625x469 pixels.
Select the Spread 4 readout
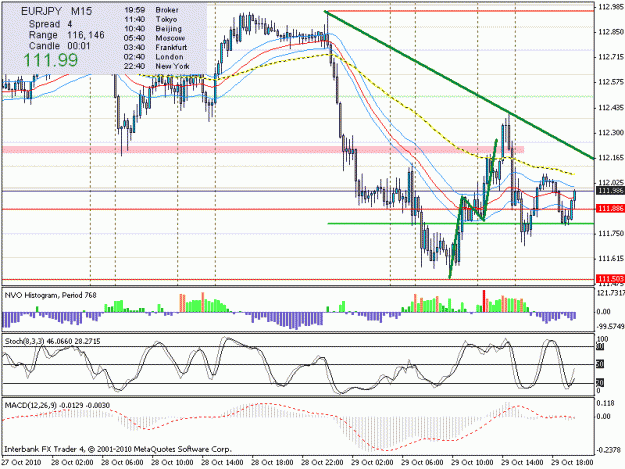[50, 24]
